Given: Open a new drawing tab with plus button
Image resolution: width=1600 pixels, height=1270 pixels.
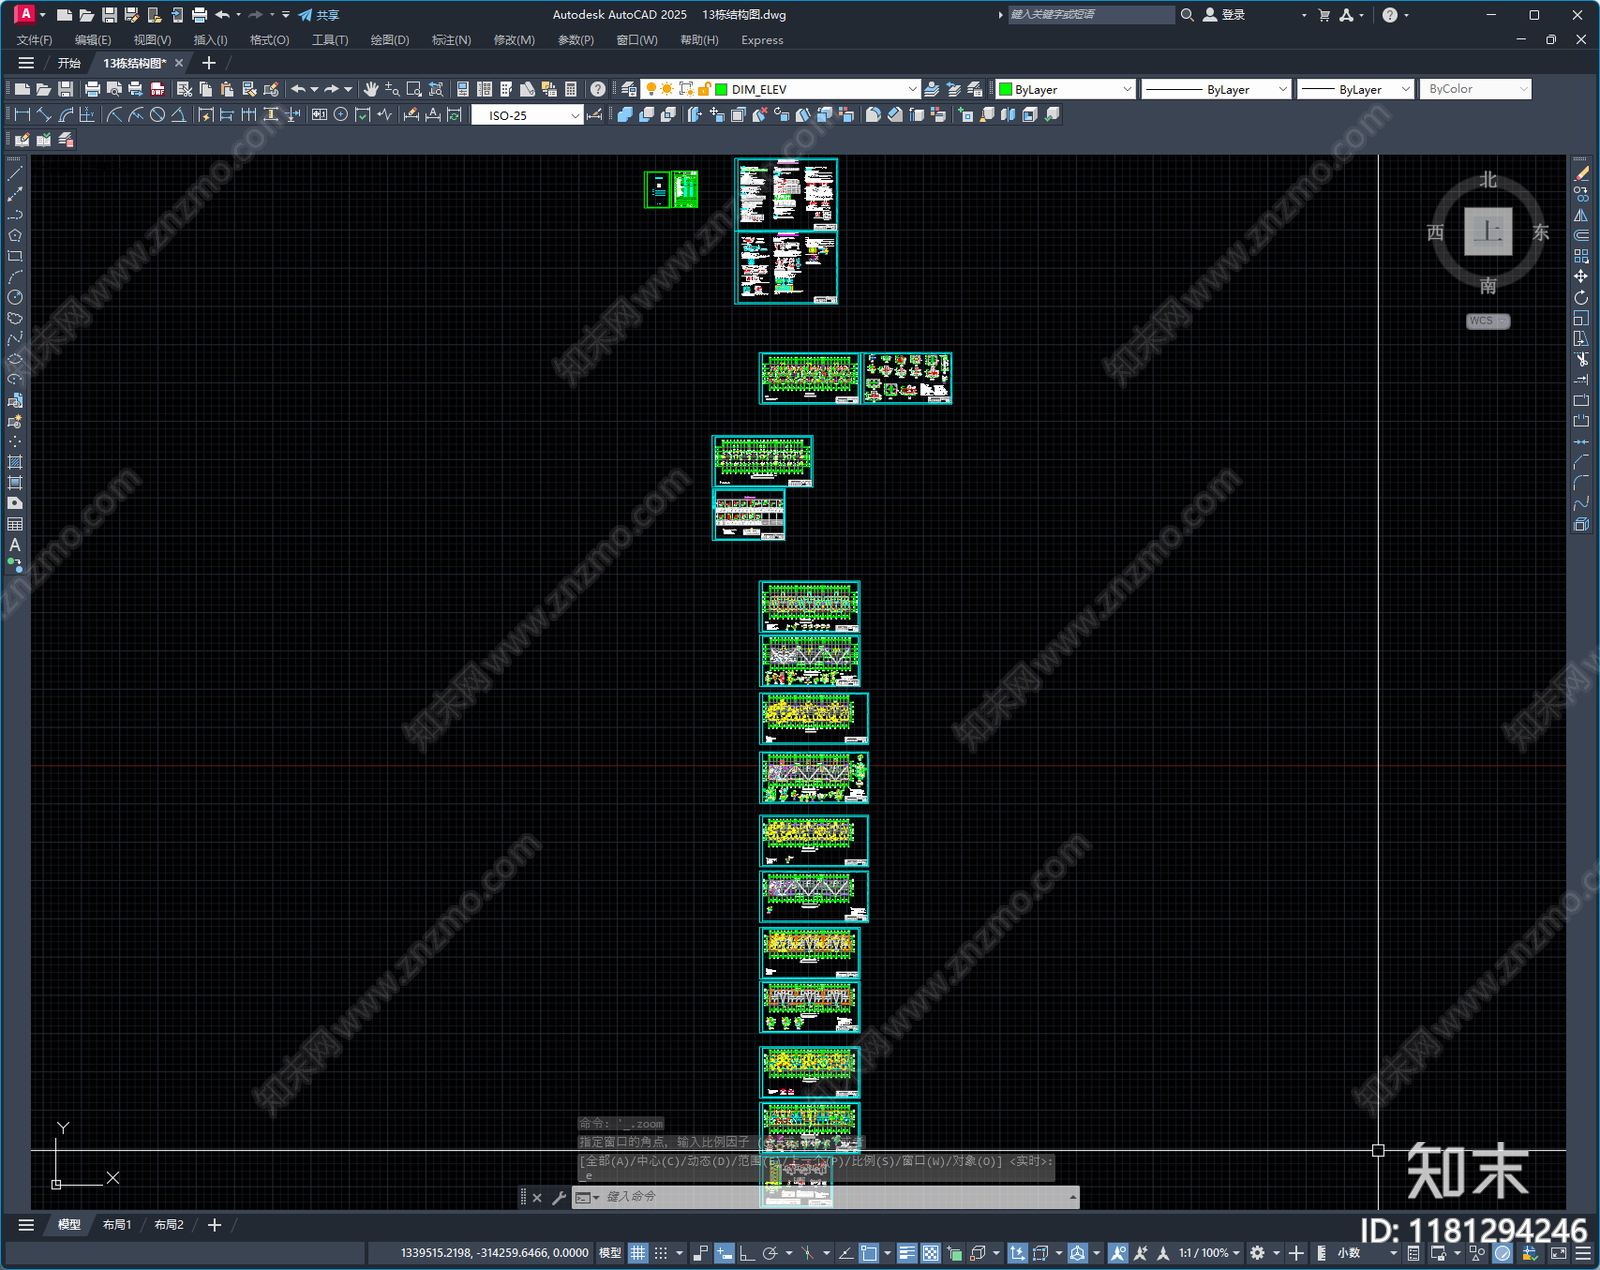Looking at the screenshot, I should point(208,63).
